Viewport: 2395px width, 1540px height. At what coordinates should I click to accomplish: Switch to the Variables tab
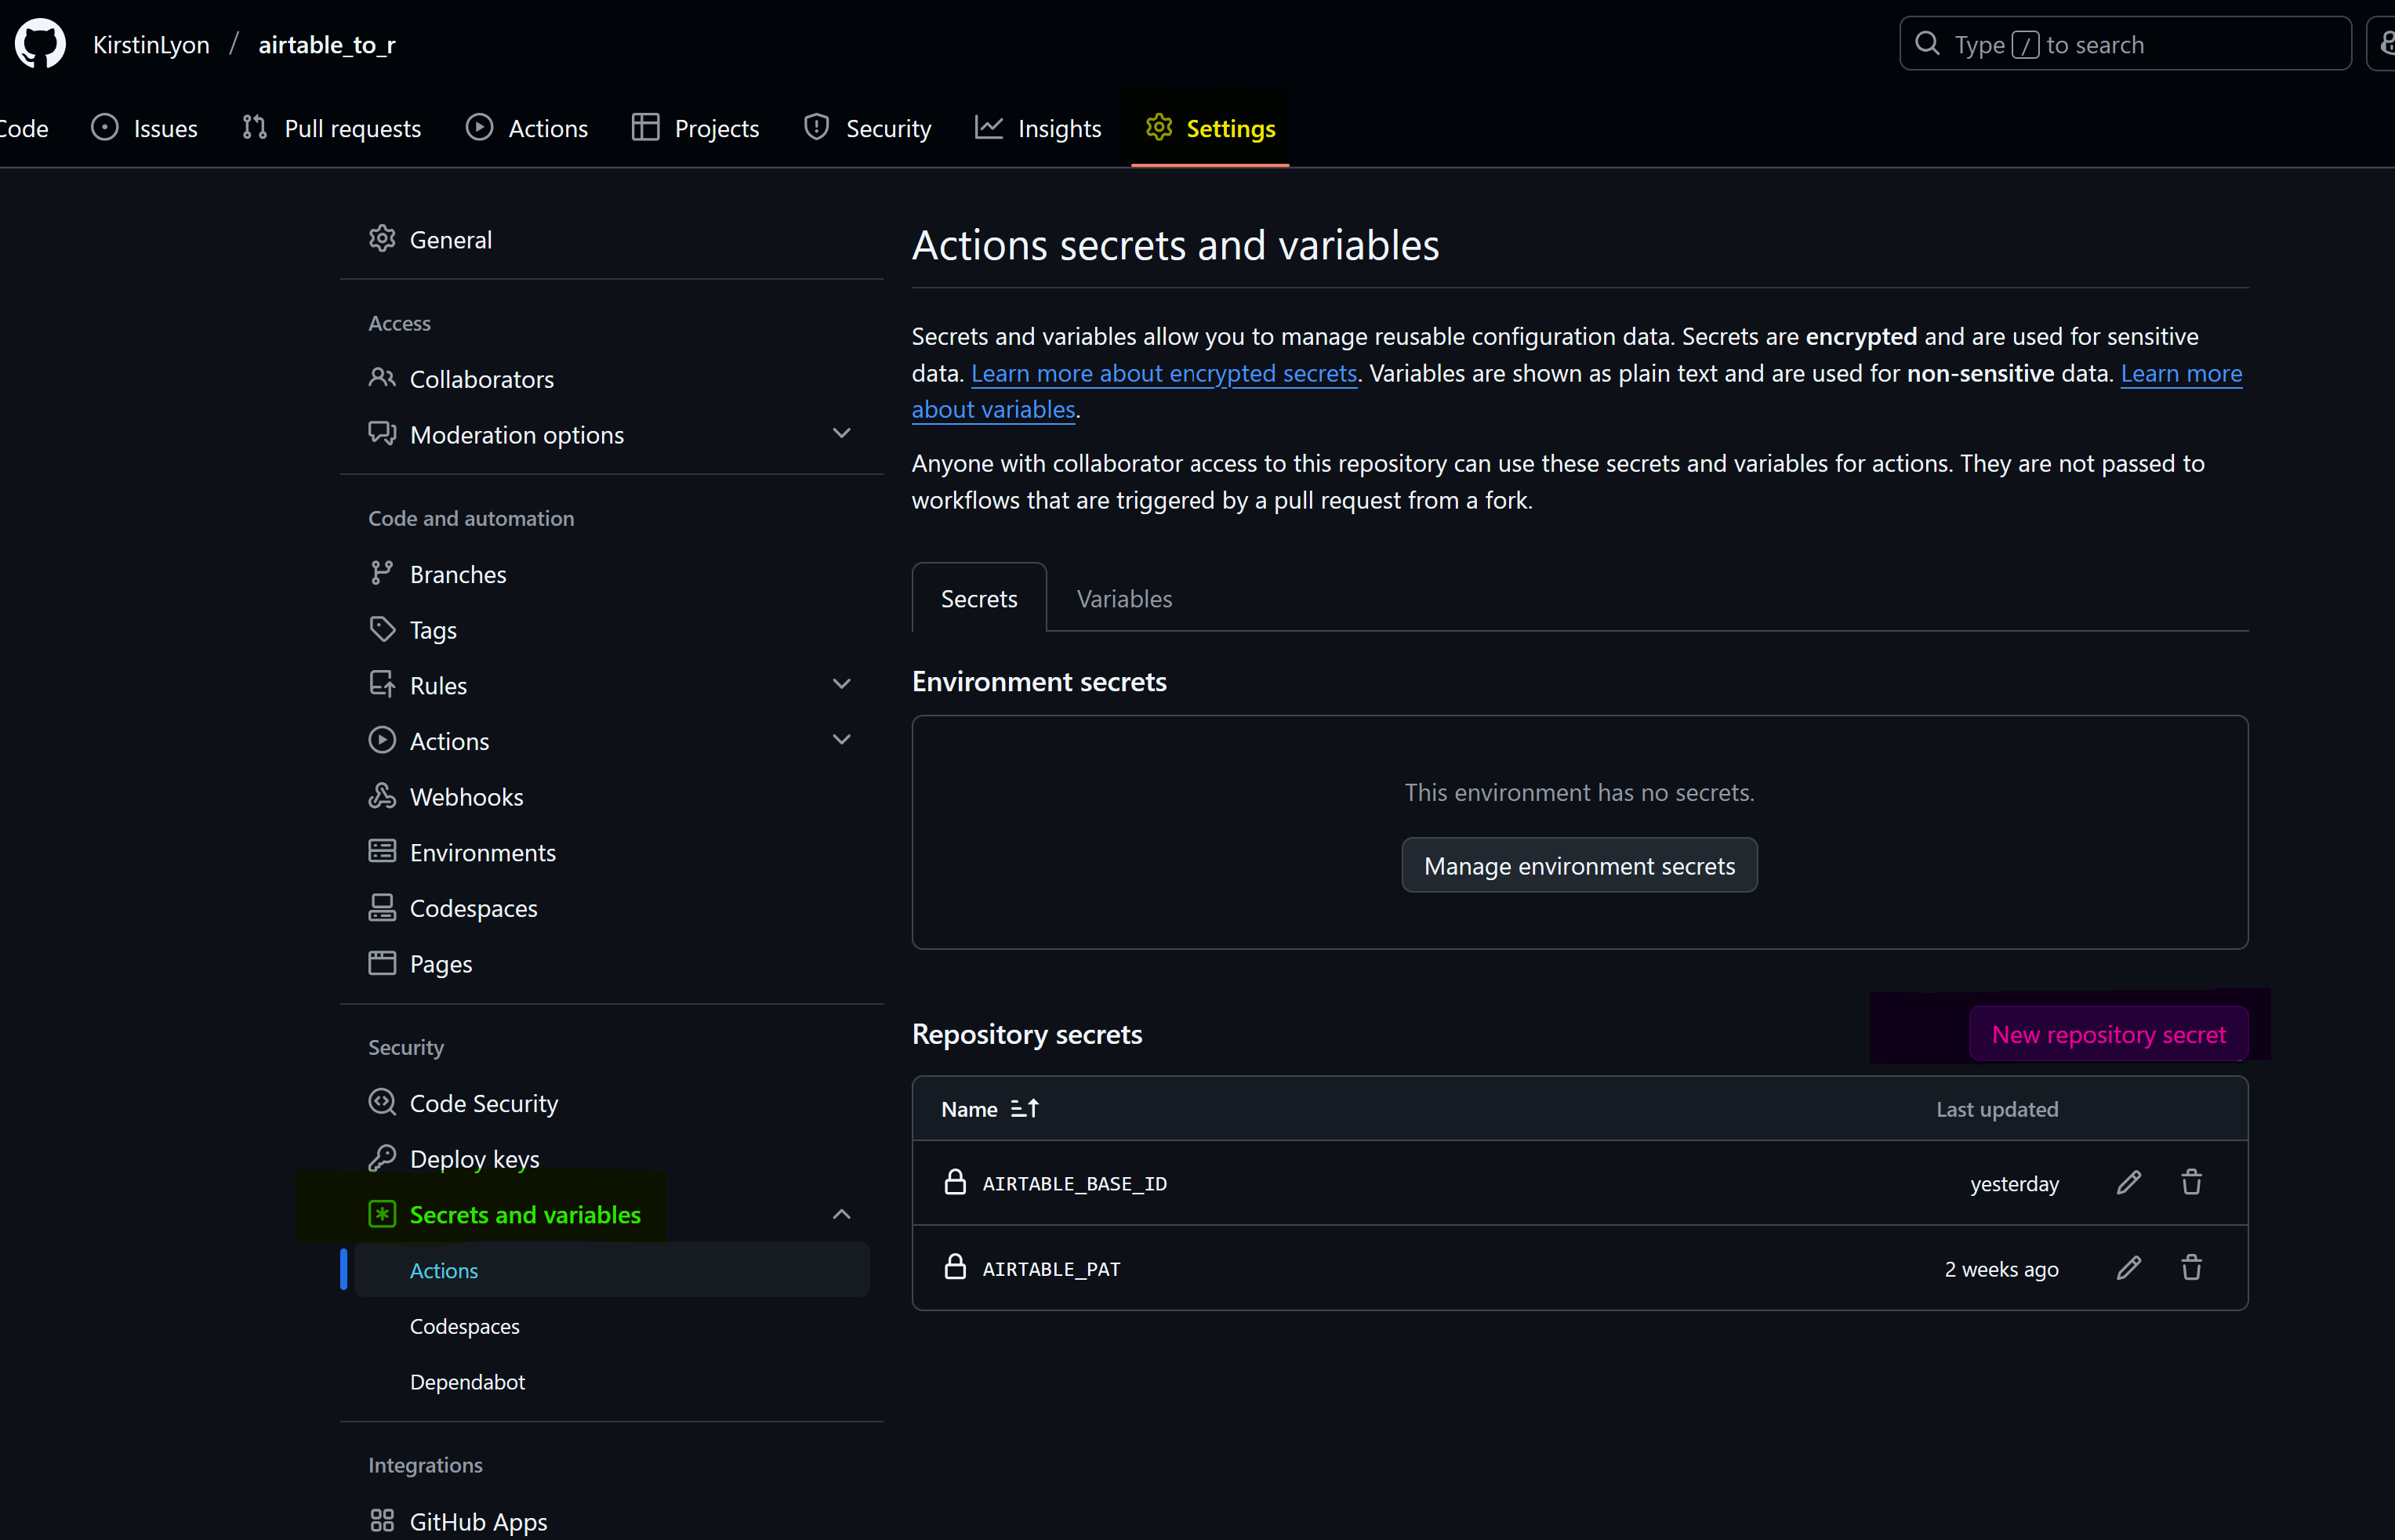pyautogui.click(x=1123, y=599)
